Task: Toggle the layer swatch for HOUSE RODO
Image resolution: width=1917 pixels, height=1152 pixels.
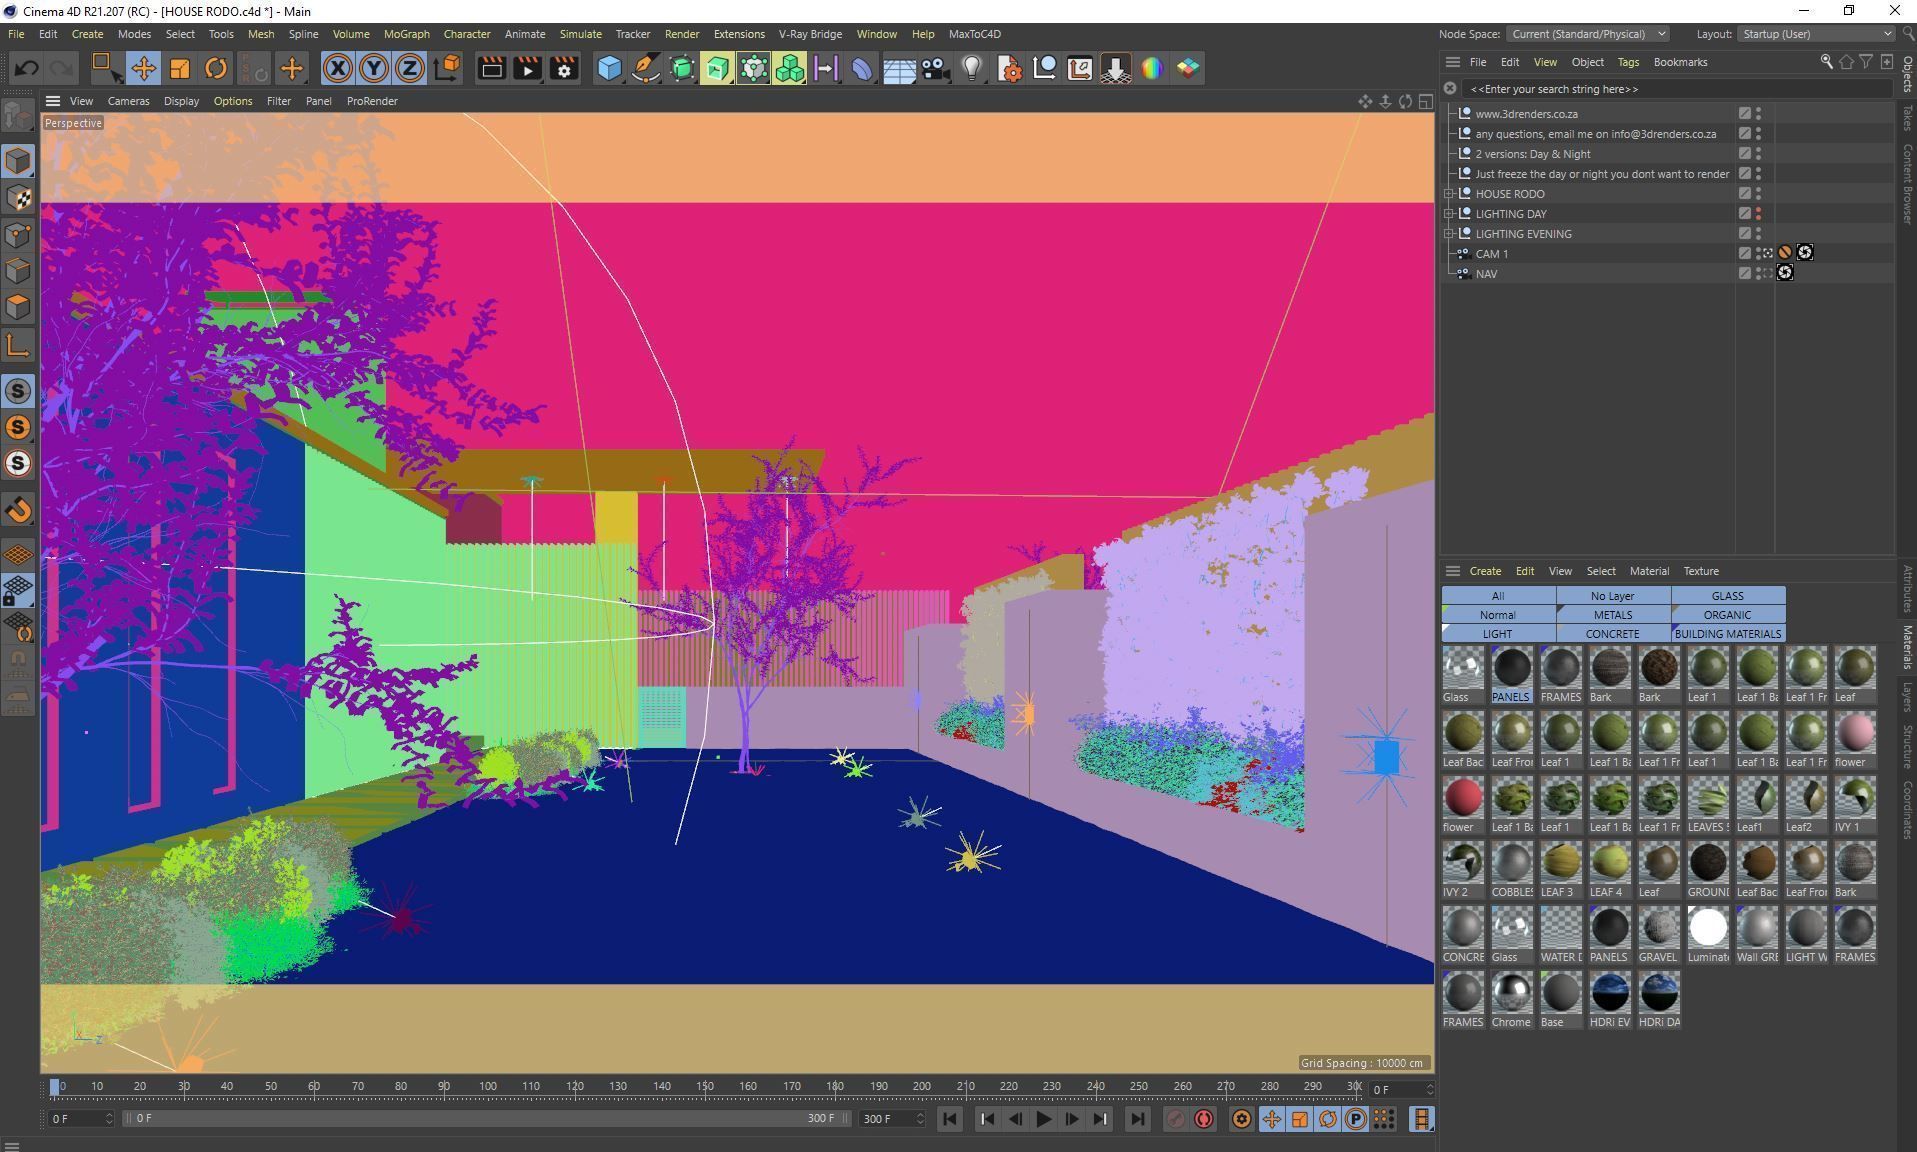Action: tap(1745, 194)
